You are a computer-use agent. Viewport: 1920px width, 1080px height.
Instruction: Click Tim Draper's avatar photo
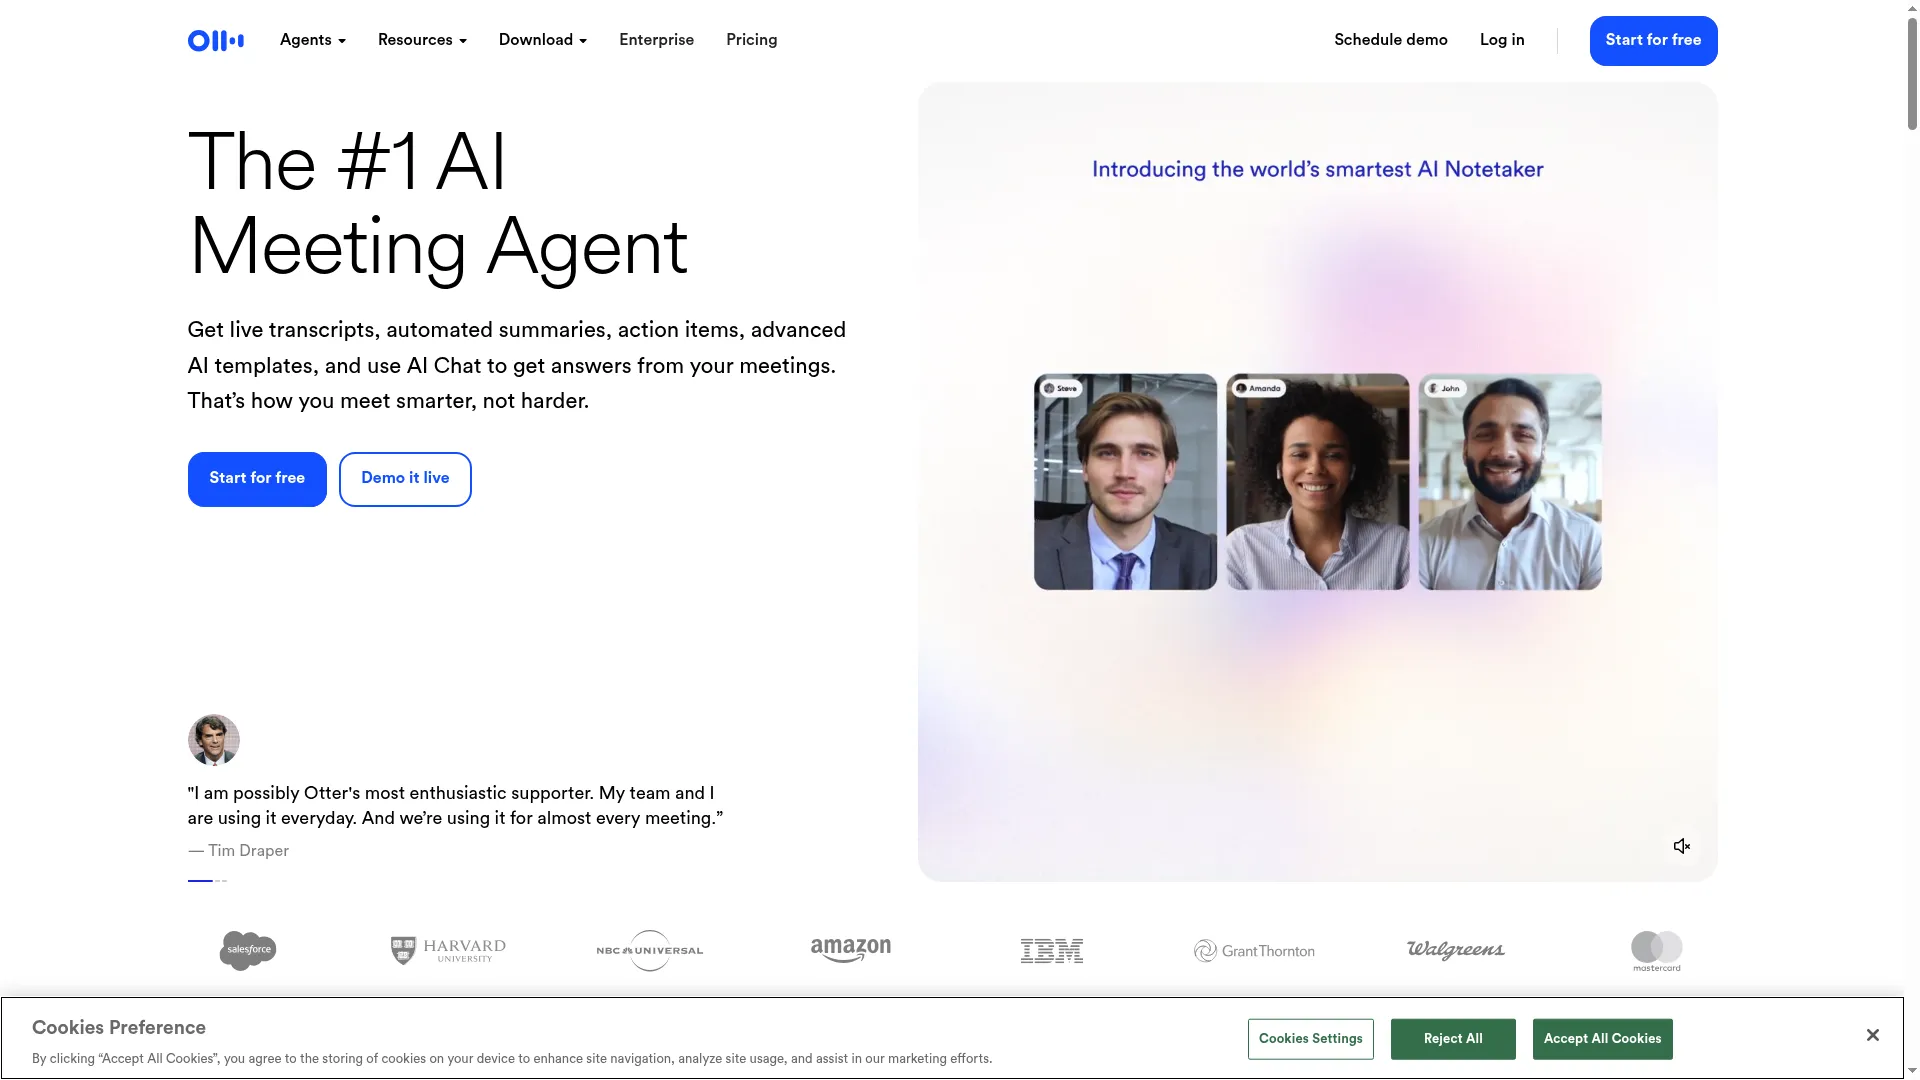(x=214, y=740)
